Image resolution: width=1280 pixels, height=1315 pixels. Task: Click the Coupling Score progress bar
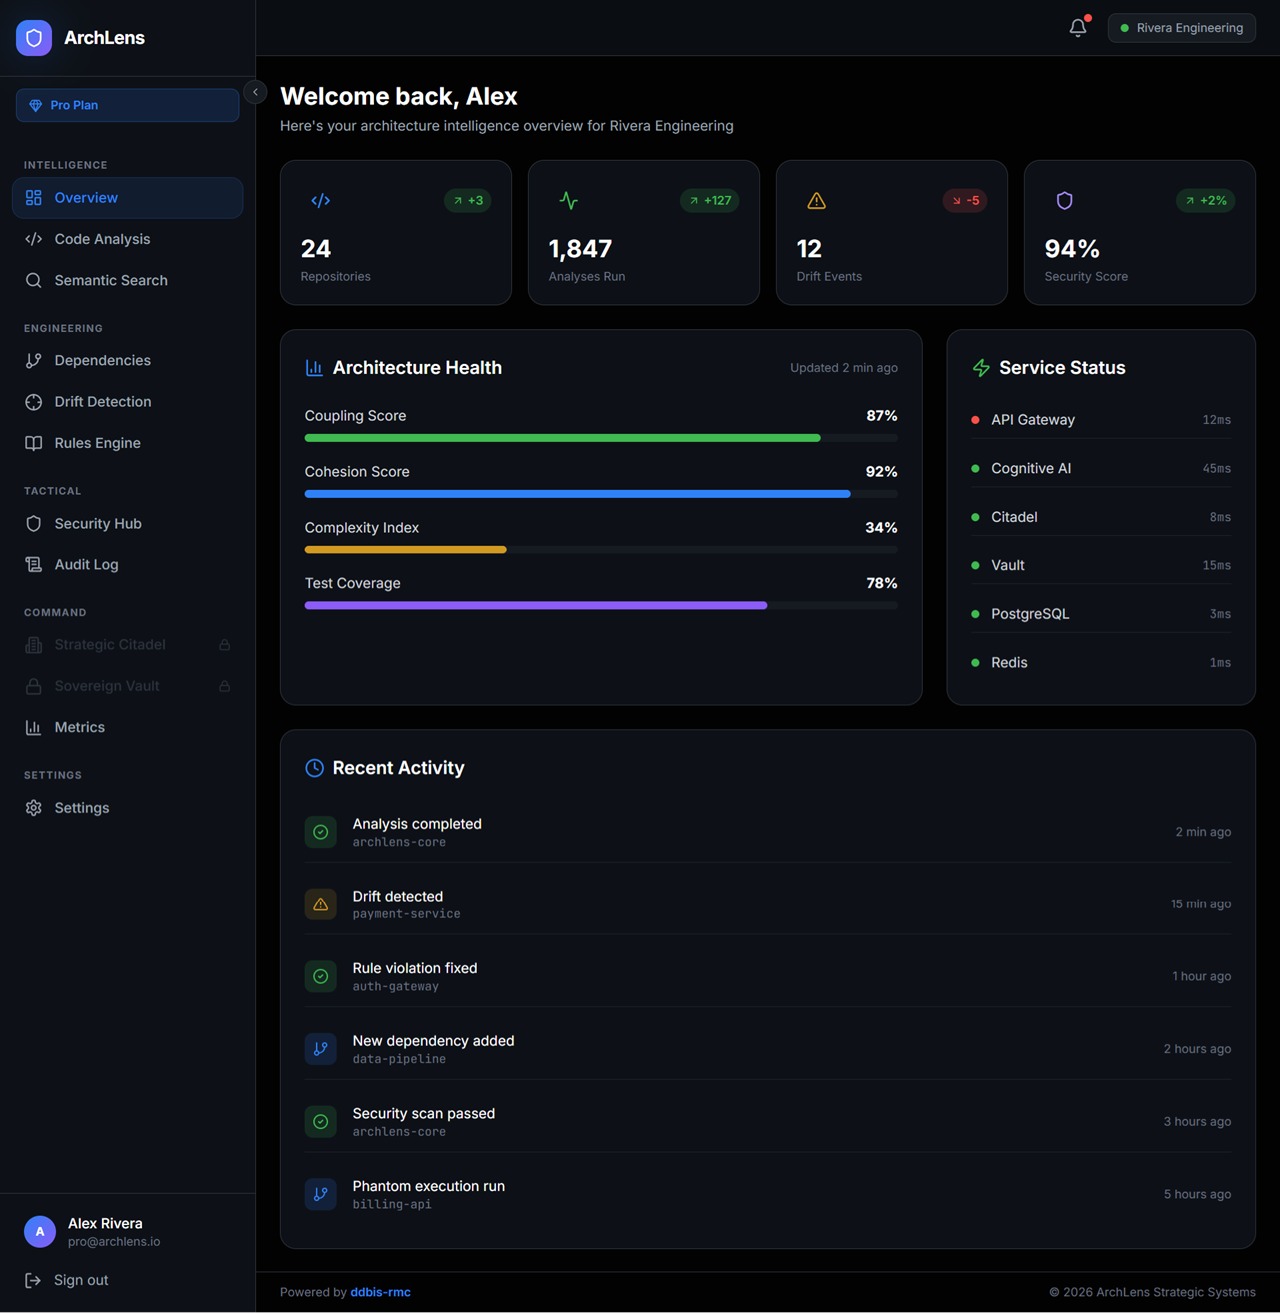pyautogui.click(x=601, y=438)
